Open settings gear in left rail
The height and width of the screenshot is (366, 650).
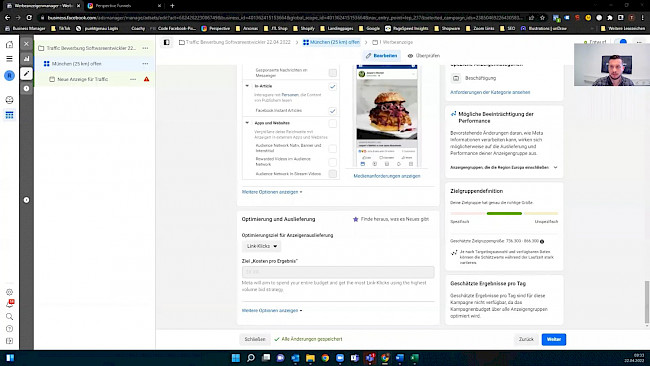click(9, 292)
